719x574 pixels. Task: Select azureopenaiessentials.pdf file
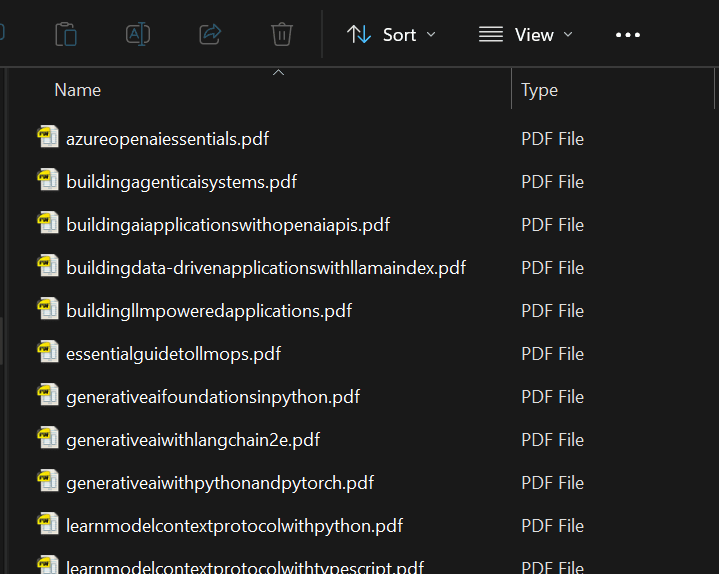pyautogui.click(x=167, y=139)
